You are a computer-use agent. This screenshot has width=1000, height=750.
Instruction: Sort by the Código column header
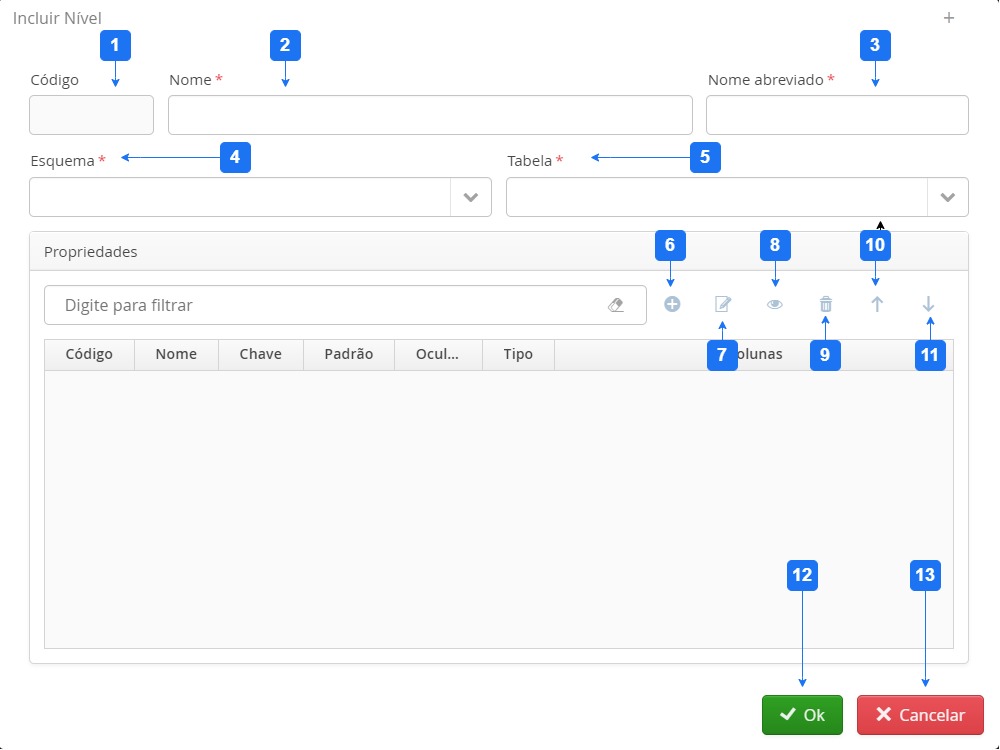pos(89,355)
